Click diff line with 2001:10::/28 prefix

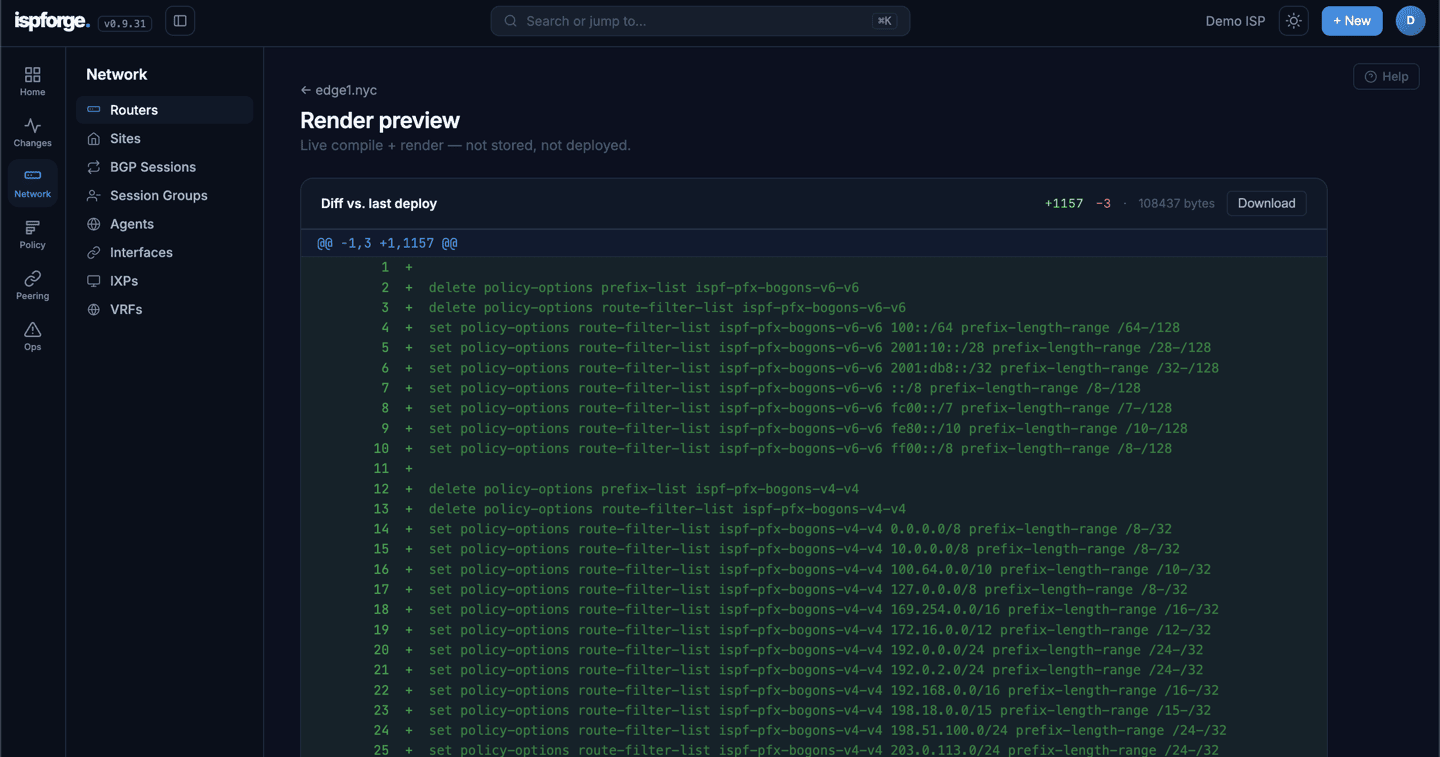tap(814, 348)
